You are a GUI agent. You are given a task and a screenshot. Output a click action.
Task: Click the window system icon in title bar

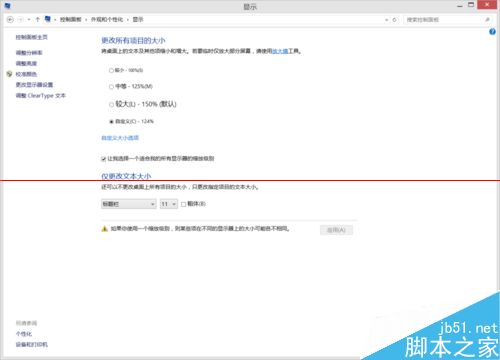tap(7, 6)
